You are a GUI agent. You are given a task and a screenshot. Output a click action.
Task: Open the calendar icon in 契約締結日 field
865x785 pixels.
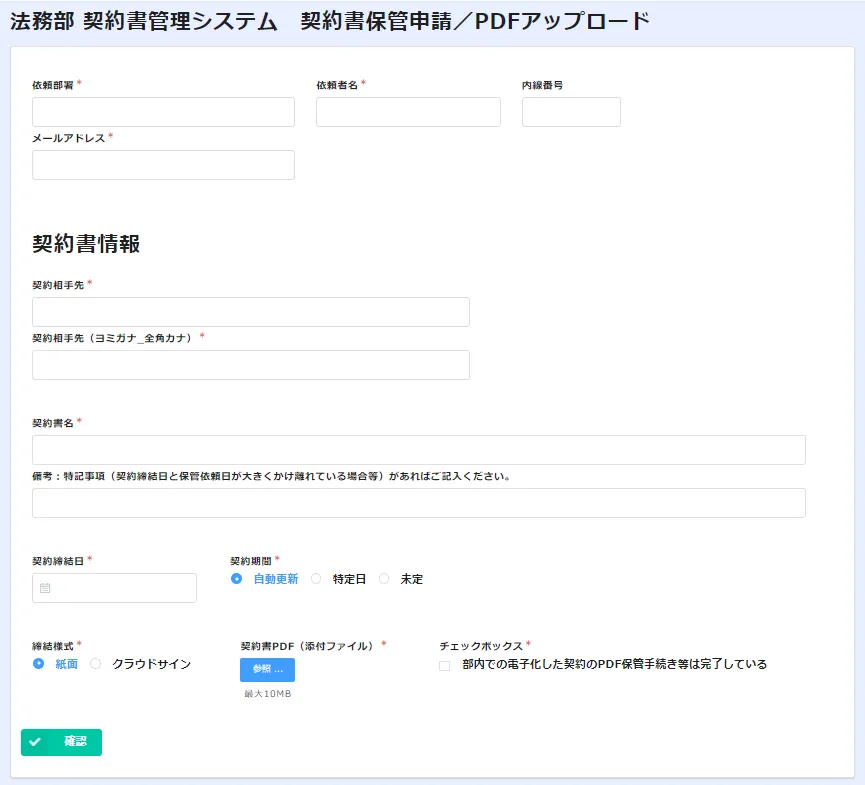(45, 588)
